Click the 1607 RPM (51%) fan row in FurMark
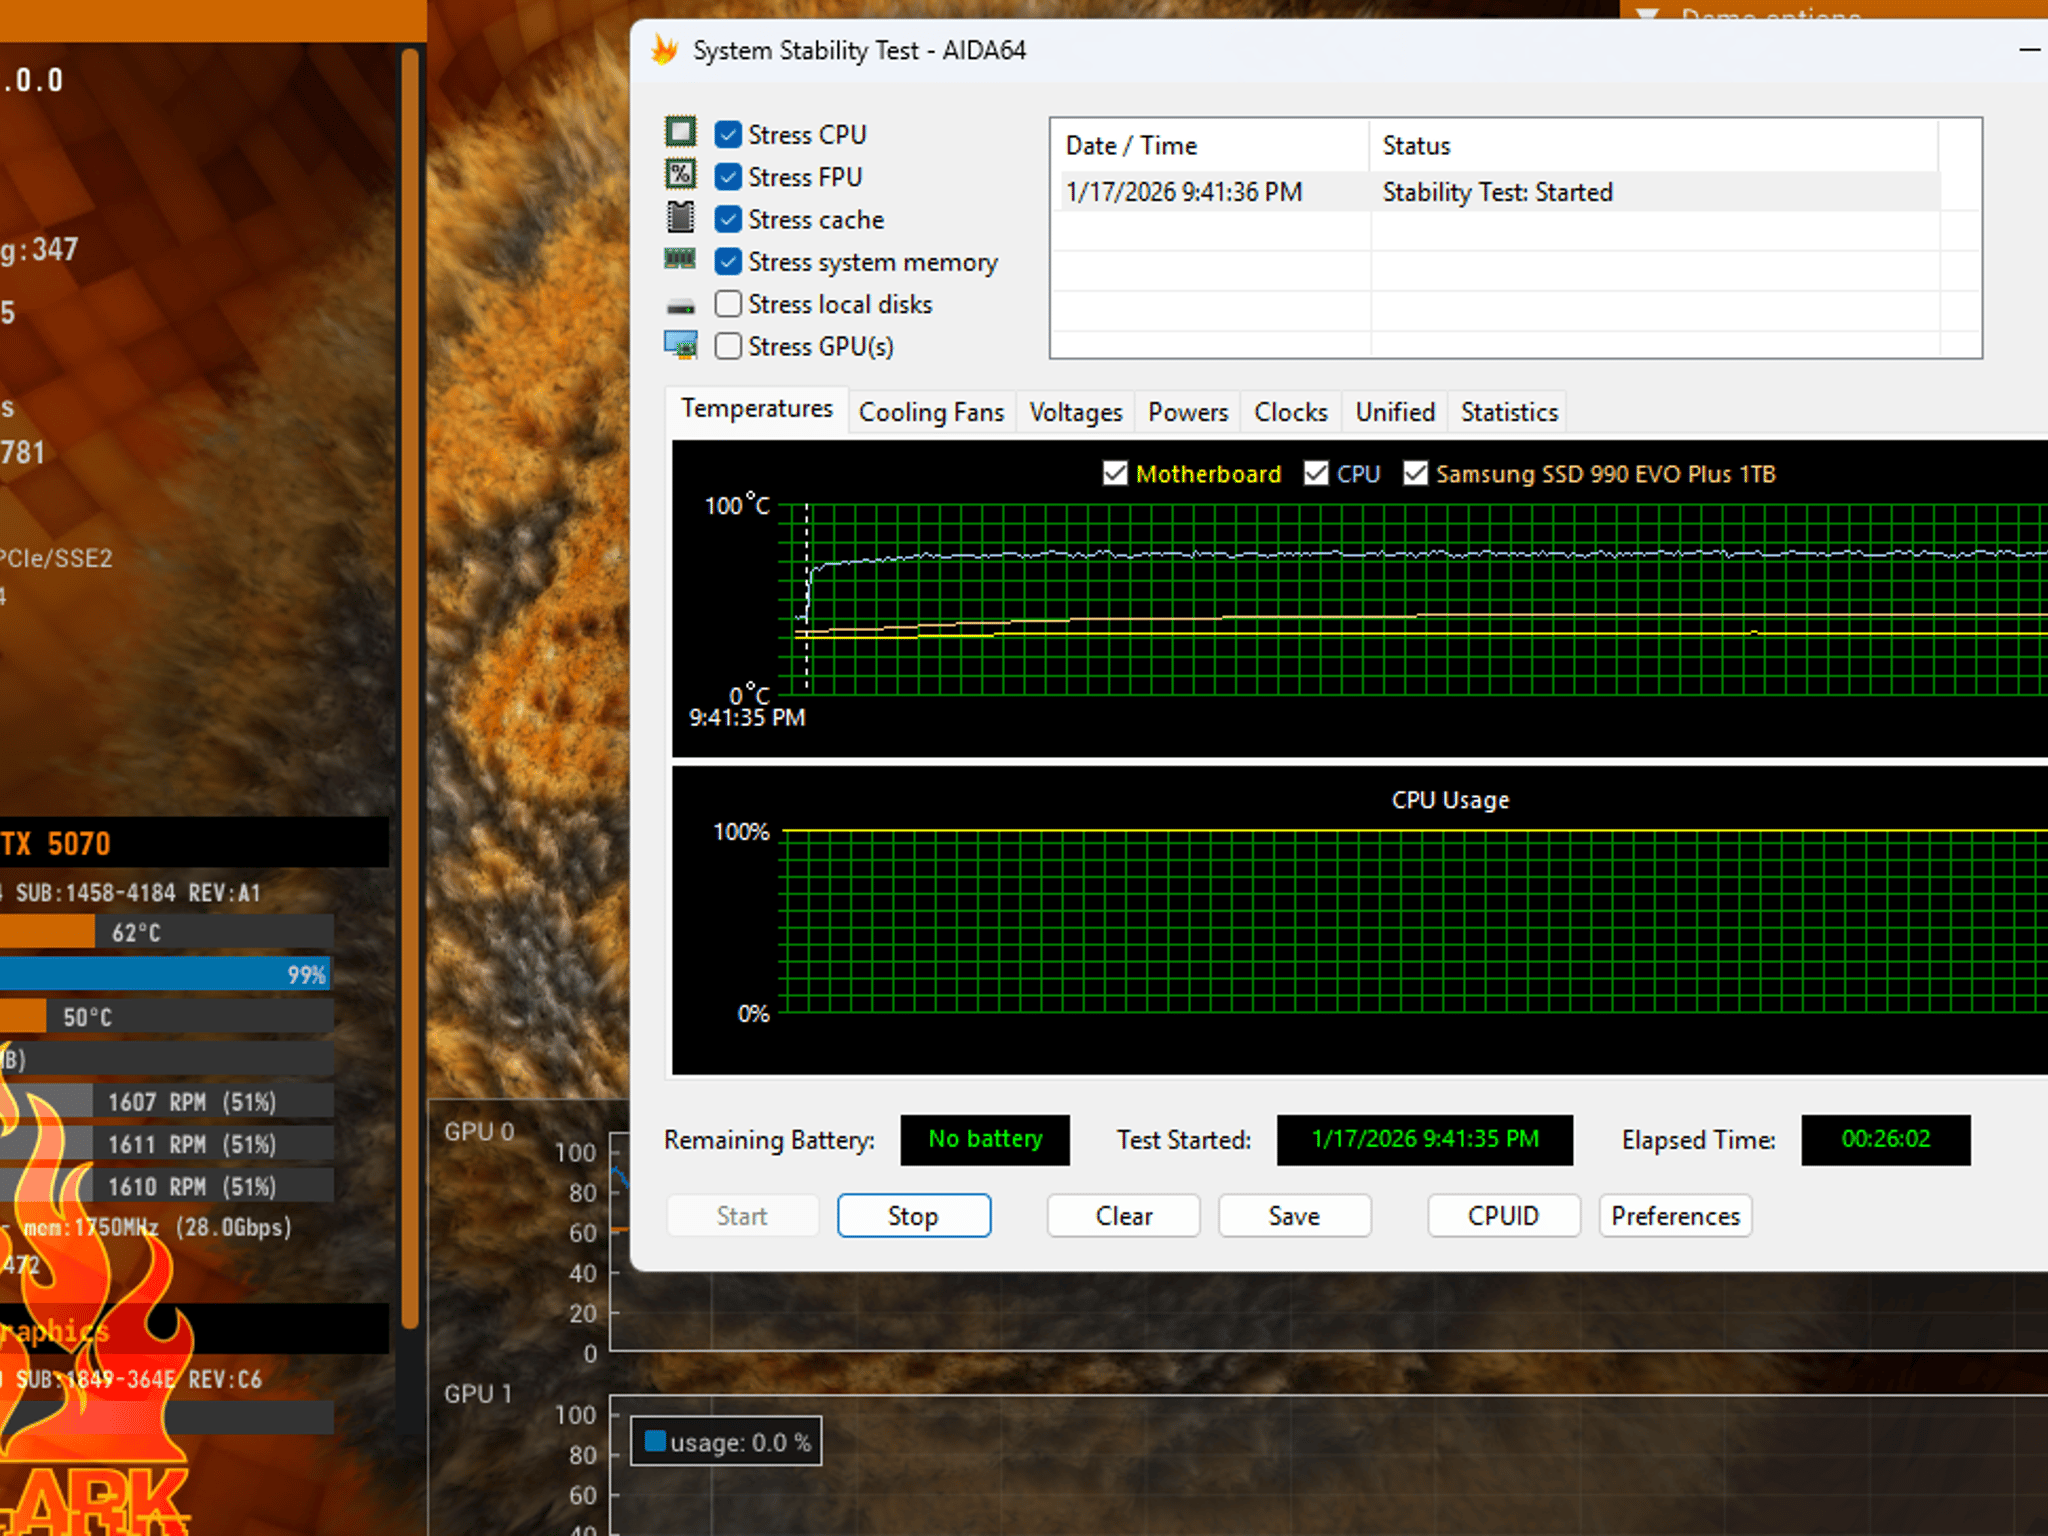The image size is (2048, 1536). tap(165, 1101)
